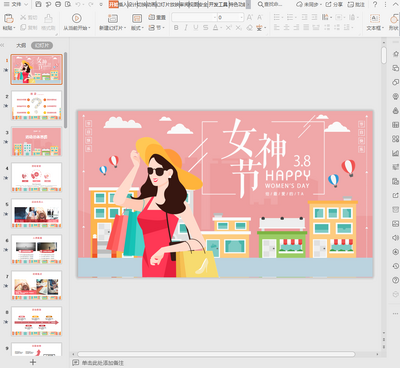Viewport: 400px width, 368px height.
Task: Open the Section (节) dropdown
Action: [156, 28]
